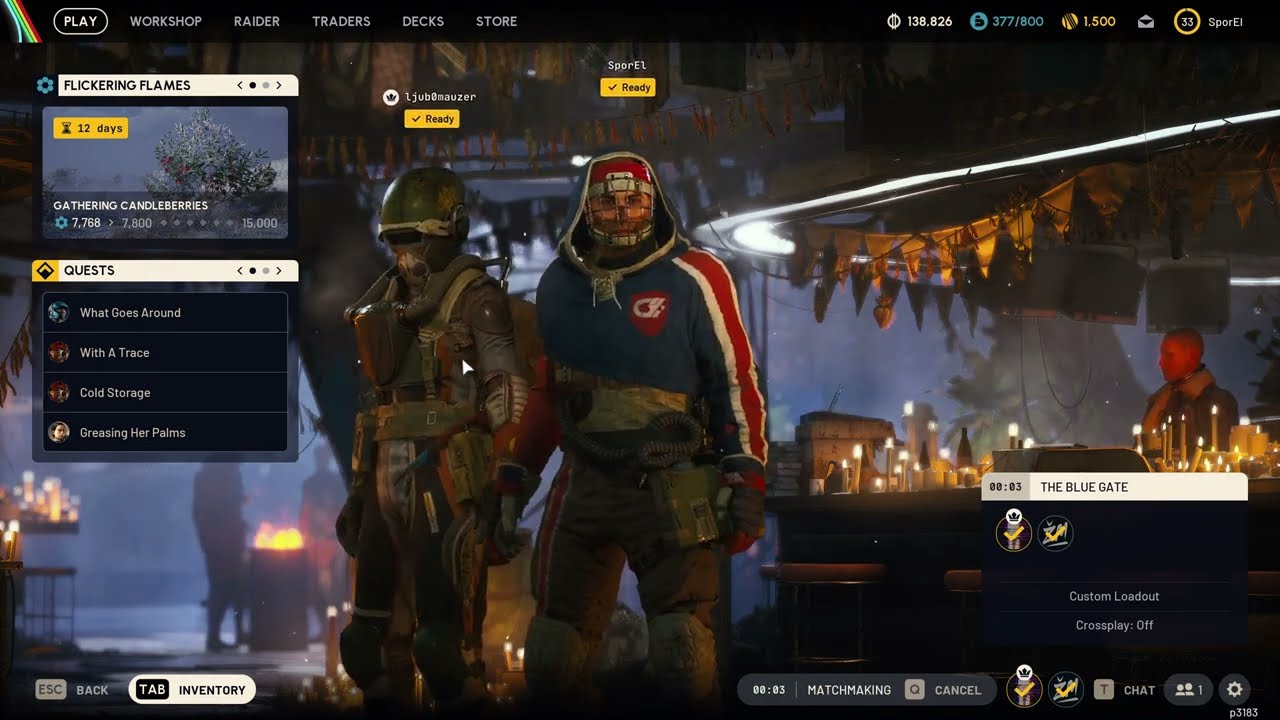Open the PLAY tab
The width and height of the screenshot is (1280, 720).
click(80, 21)
